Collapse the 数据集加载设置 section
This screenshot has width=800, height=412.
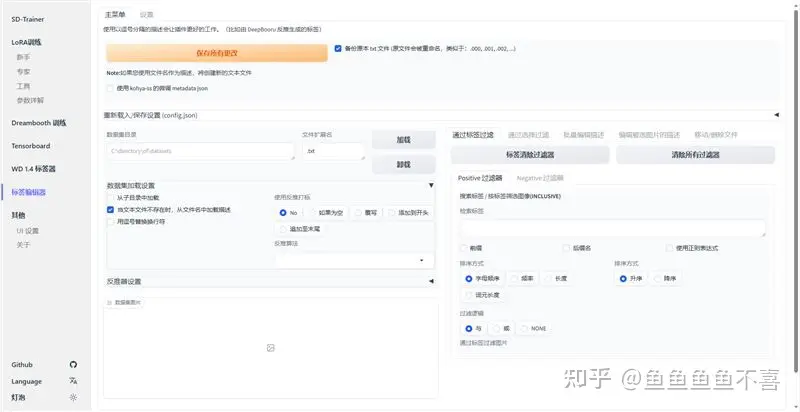pyautogui.click(x=431, y=185)
